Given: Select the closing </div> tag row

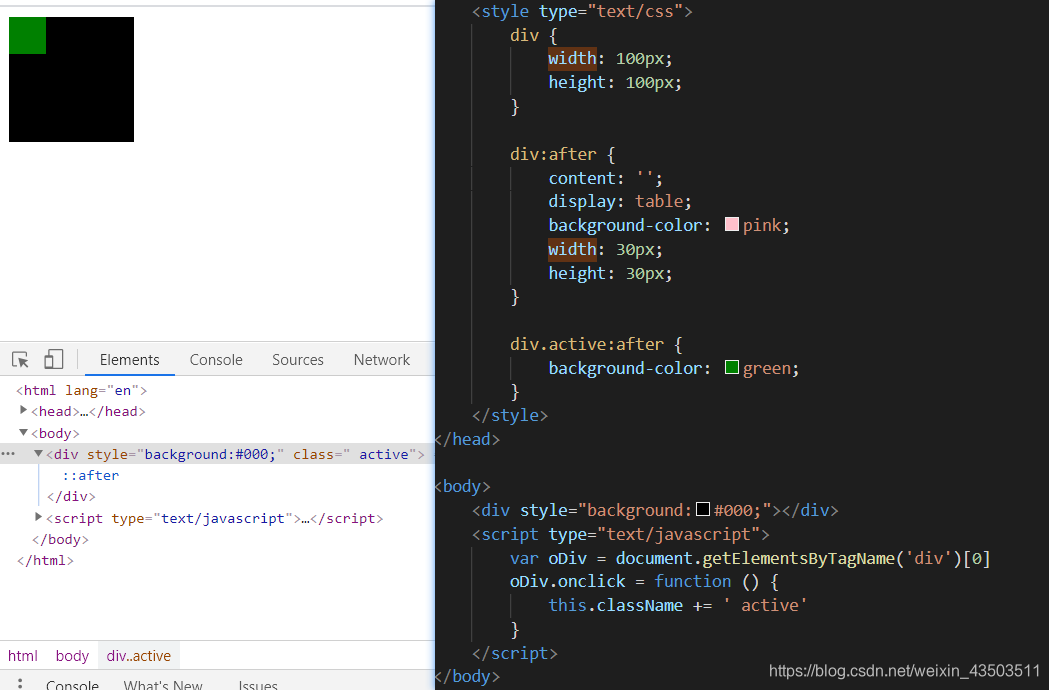Looking at the screenshot, I should pos(71,497).
